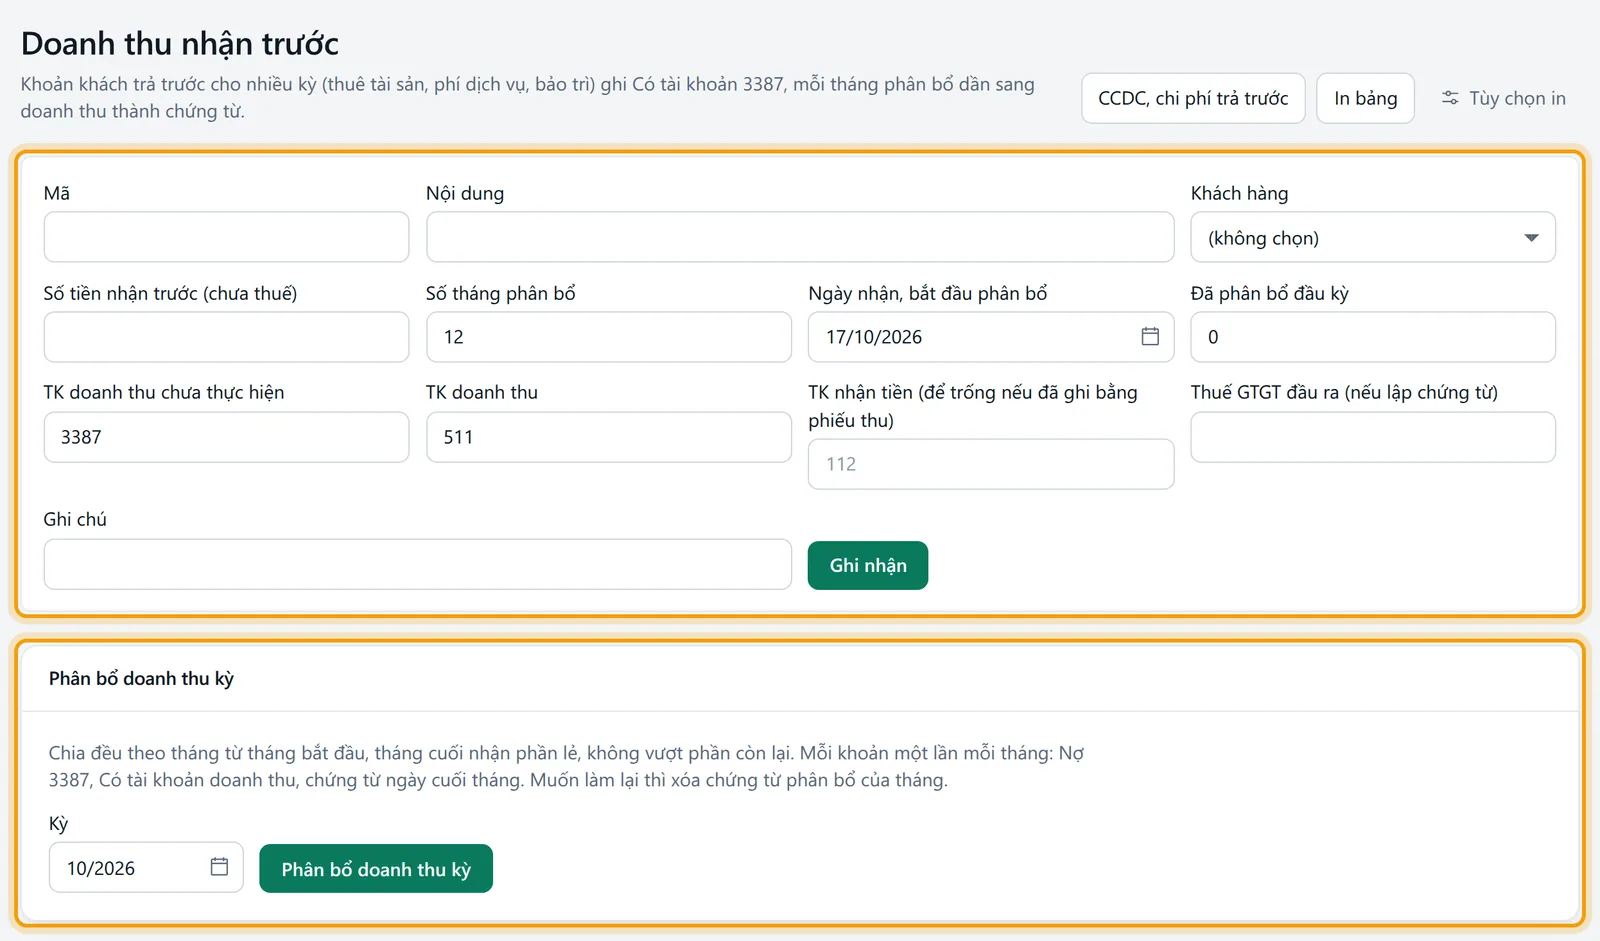Click the Tùy chọn in label
This screenshot has width=1600, height=941.
(1517, 98)
